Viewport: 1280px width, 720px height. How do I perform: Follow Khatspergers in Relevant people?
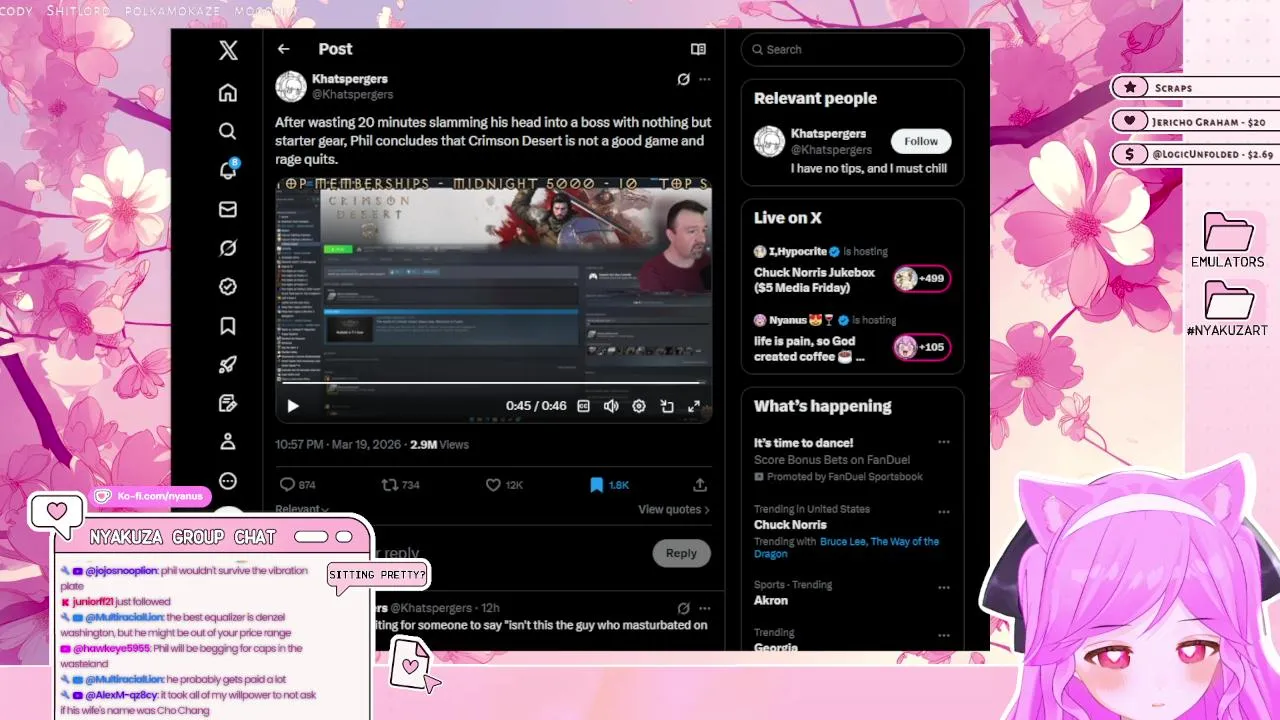921,141
